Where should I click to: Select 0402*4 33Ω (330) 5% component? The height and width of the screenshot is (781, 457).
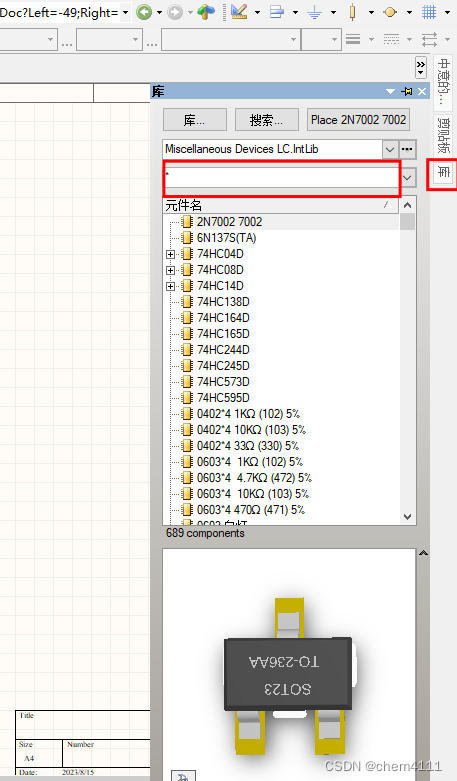(x=248, y=446)
